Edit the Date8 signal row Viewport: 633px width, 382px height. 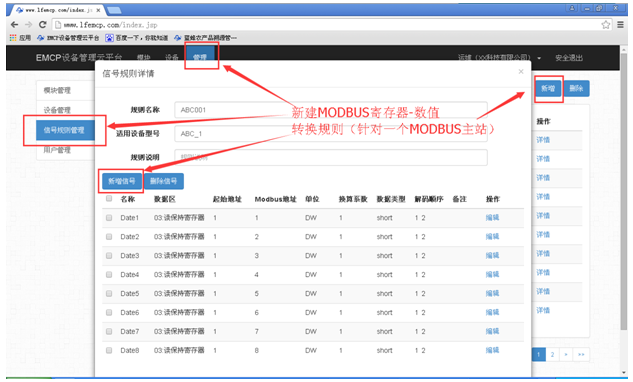click(492, 351)
